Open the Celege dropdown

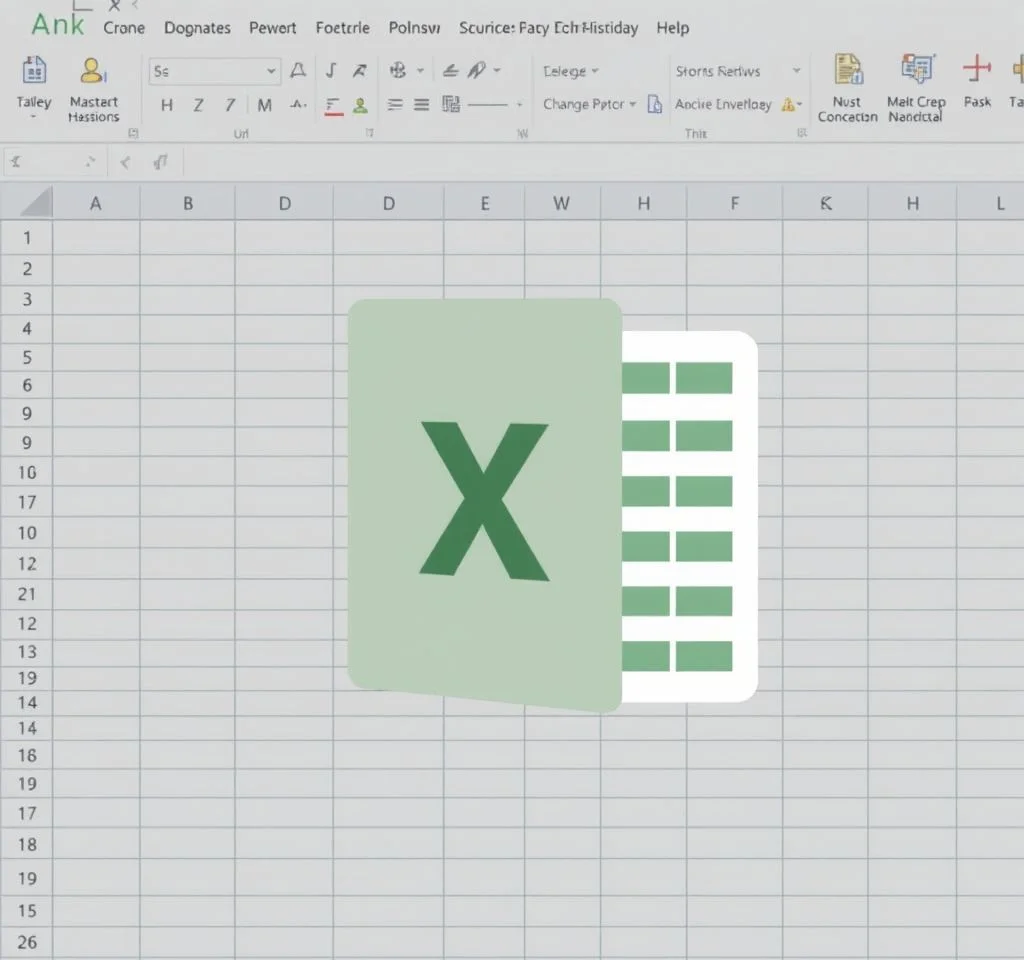[x=570, y=71]
